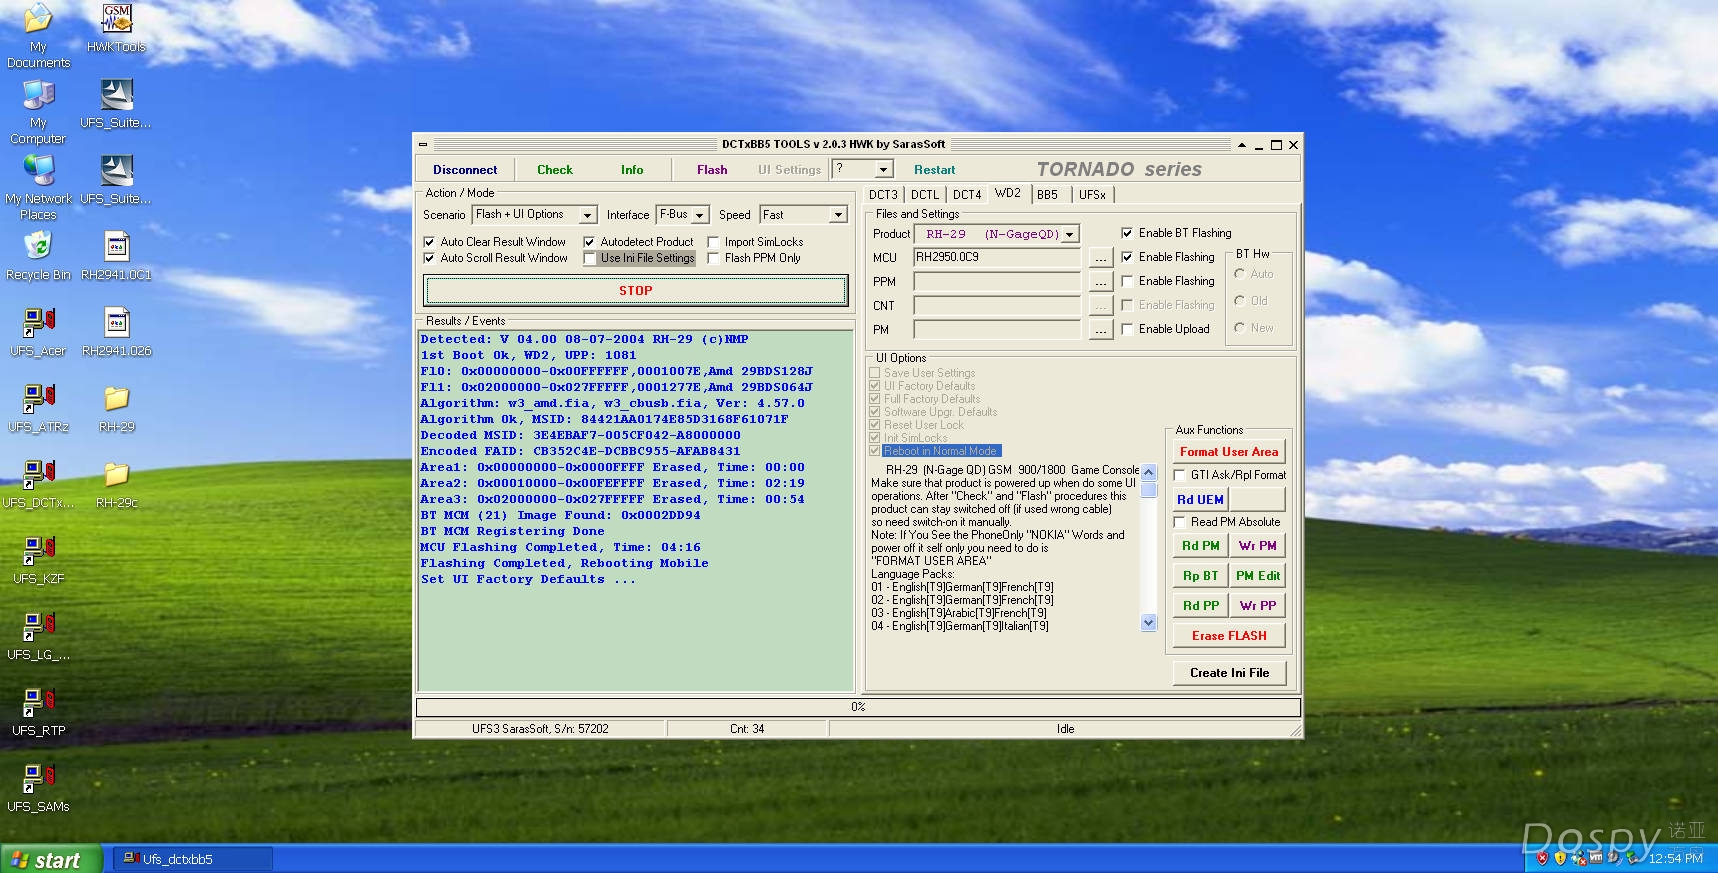Switch to the DCT4 tab
This screenshot has width=1718, height=873.
(x=967, y=195)
